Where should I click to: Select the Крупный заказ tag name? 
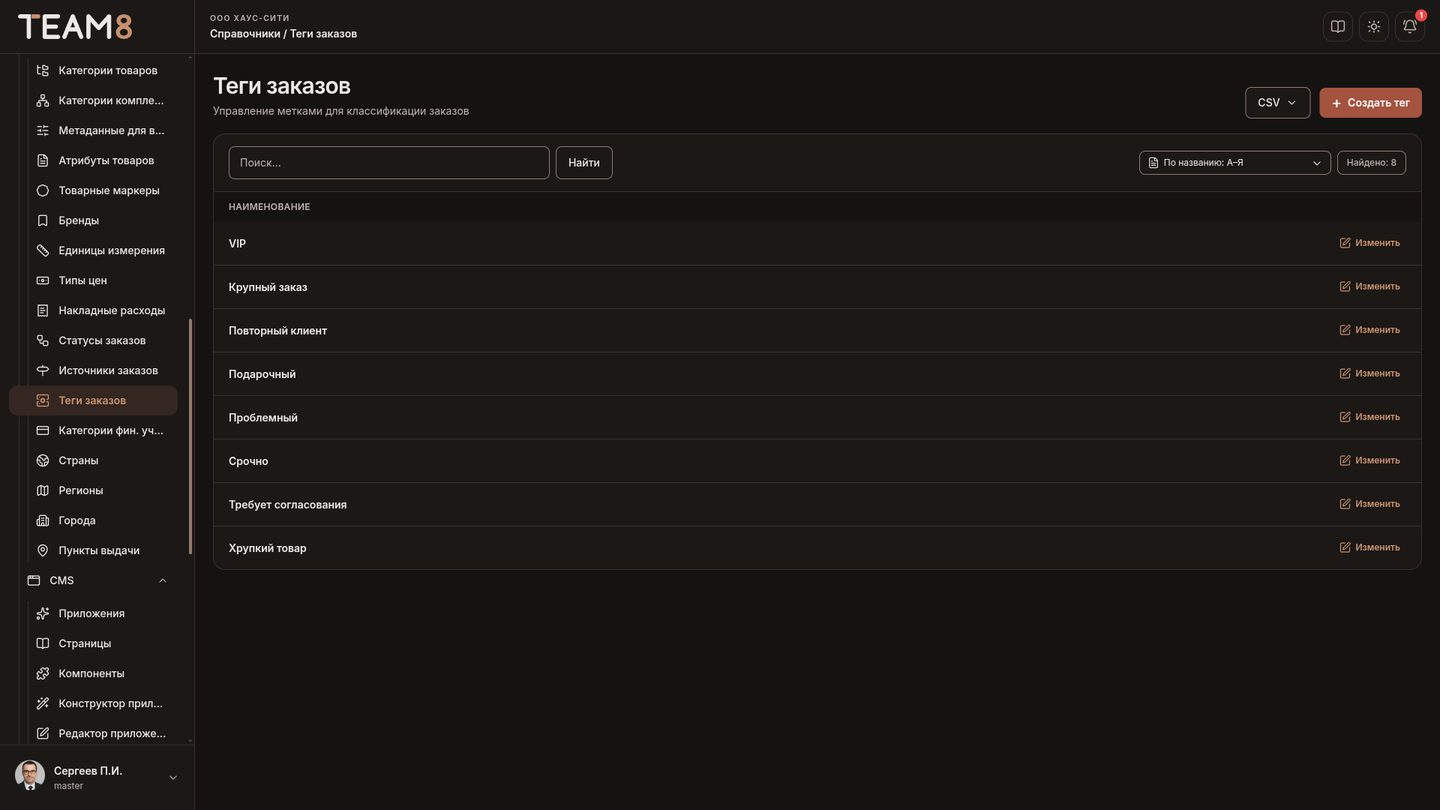click(268, 287)
